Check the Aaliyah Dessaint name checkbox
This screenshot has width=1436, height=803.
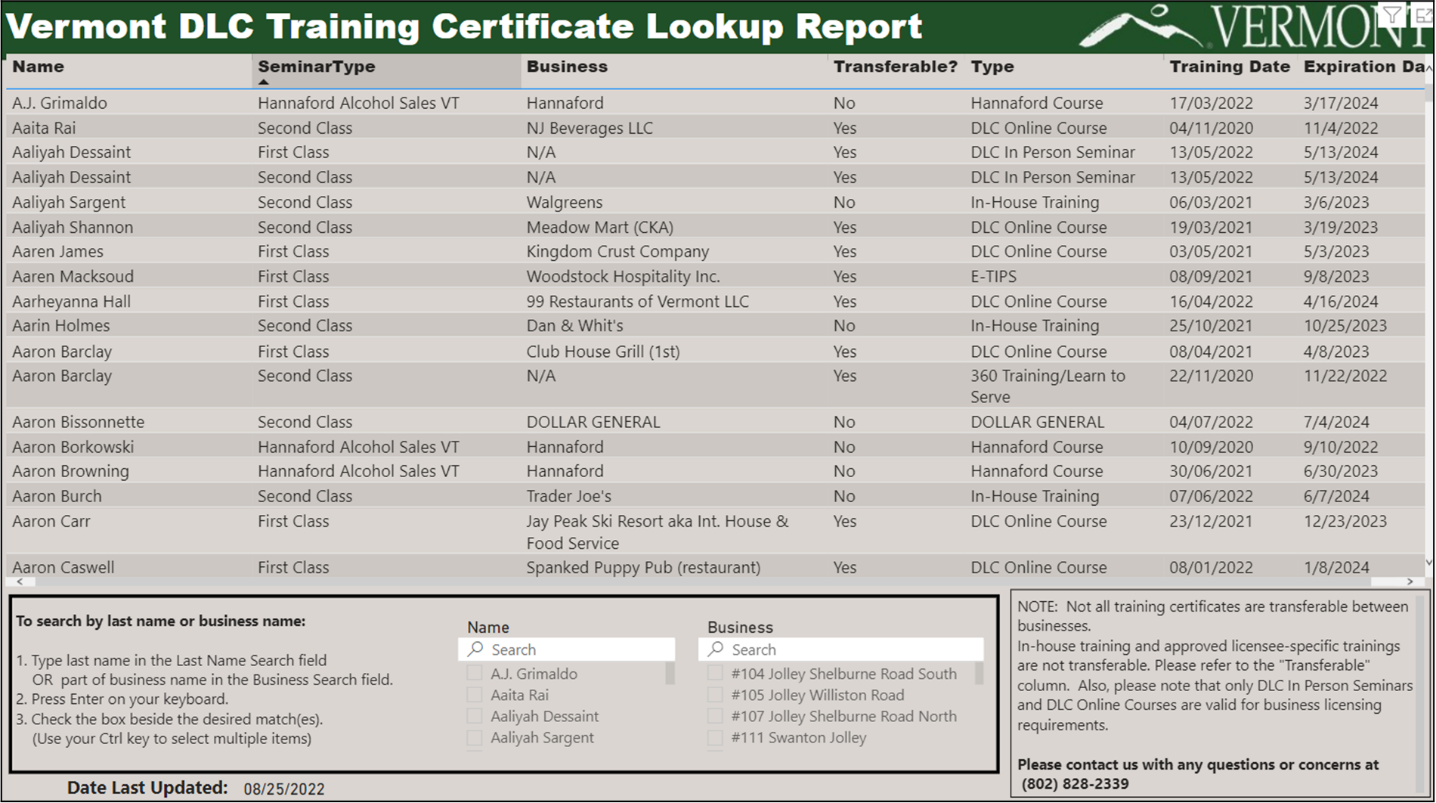point(474,716)
